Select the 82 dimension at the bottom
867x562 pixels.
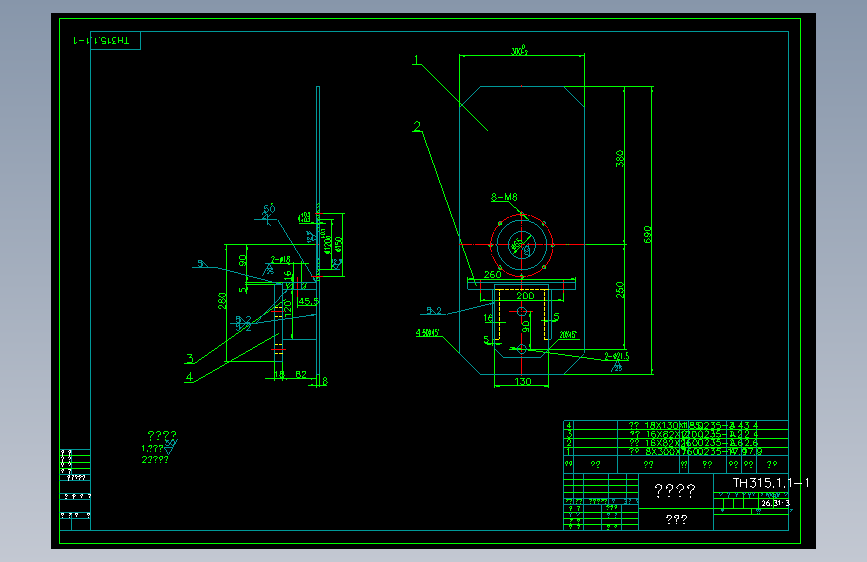point(301,374)
